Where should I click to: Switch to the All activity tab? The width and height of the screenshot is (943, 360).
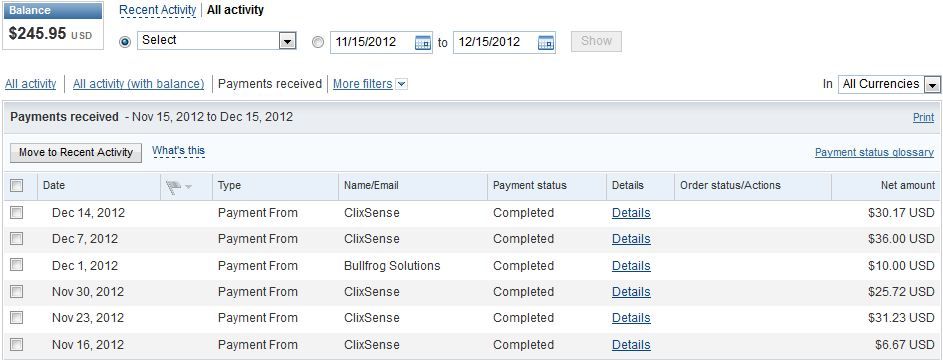coord(235,10)
